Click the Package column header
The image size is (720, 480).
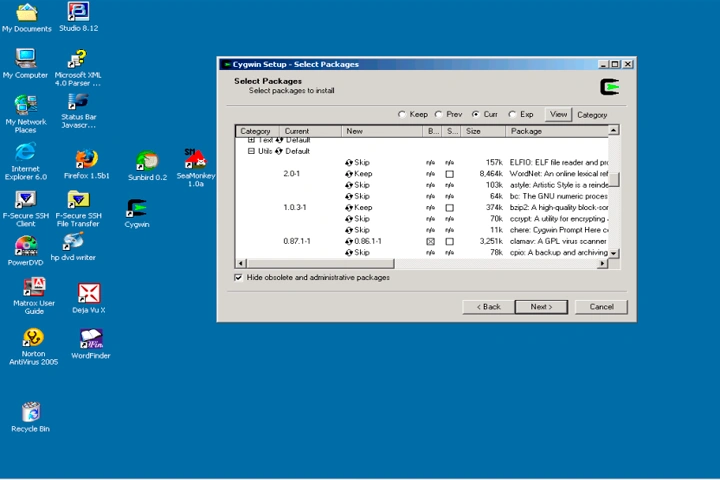pyautogui.click(x=557, y=131)
